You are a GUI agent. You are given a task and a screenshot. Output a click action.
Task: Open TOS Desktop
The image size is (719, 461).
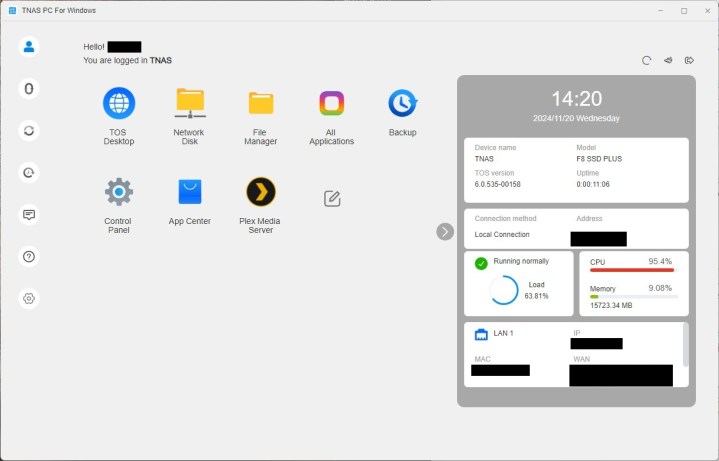coord(119,103)
